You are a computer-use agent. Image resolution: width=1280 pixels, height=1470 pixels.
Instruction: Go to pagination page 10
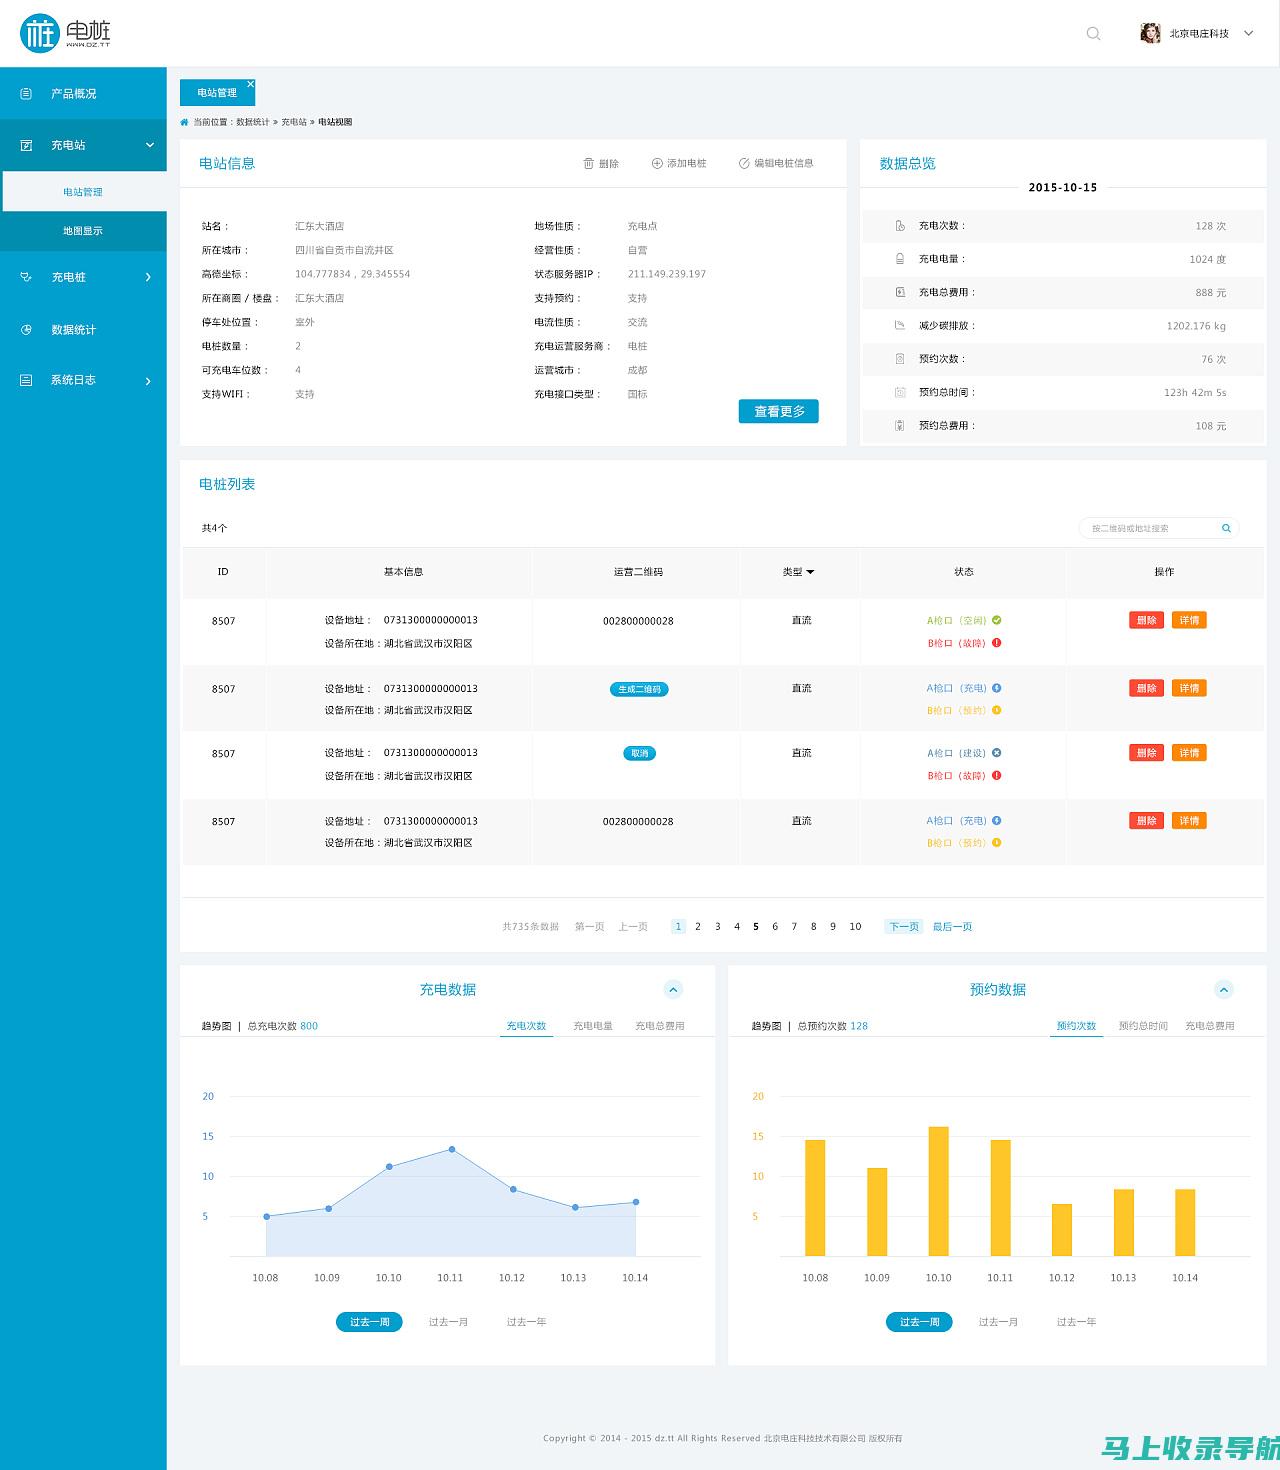[855, 927]
